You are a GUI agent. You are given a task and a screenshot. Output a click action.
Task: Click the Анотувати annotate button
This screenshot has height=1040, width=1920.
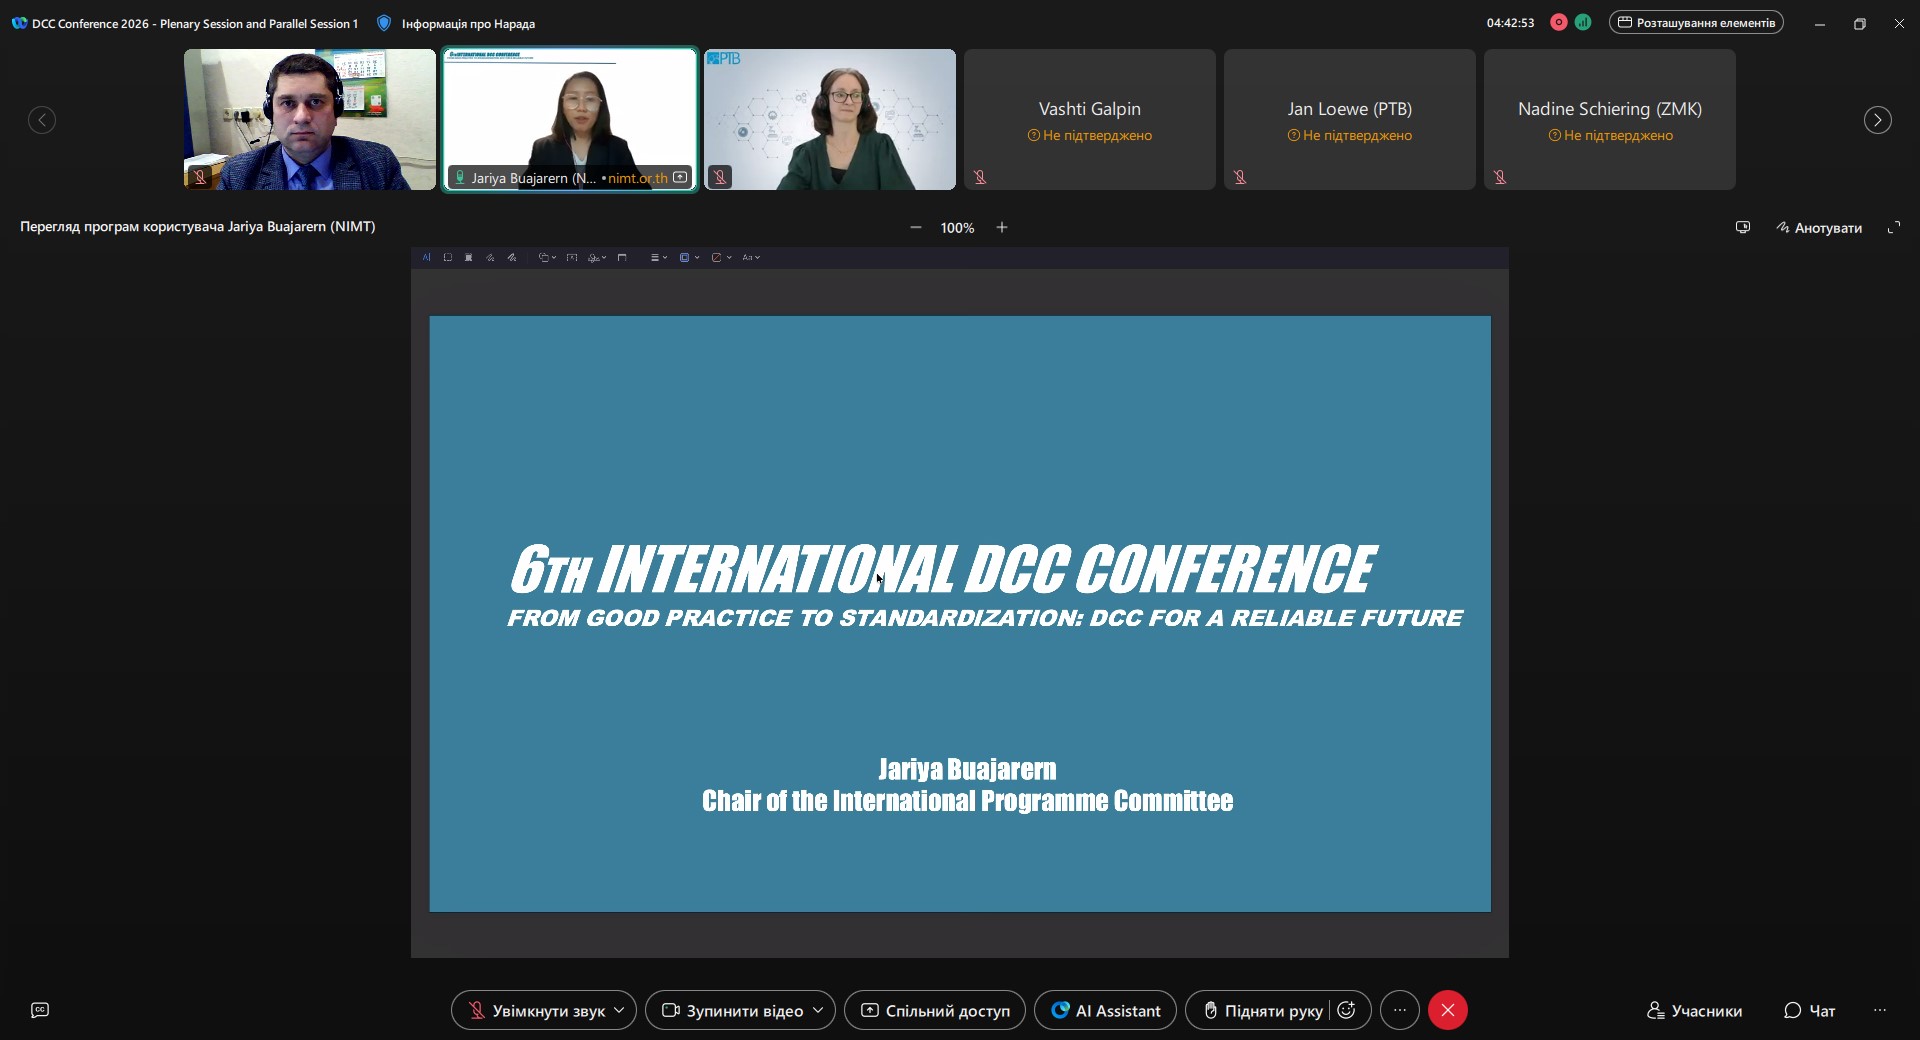1818,228
